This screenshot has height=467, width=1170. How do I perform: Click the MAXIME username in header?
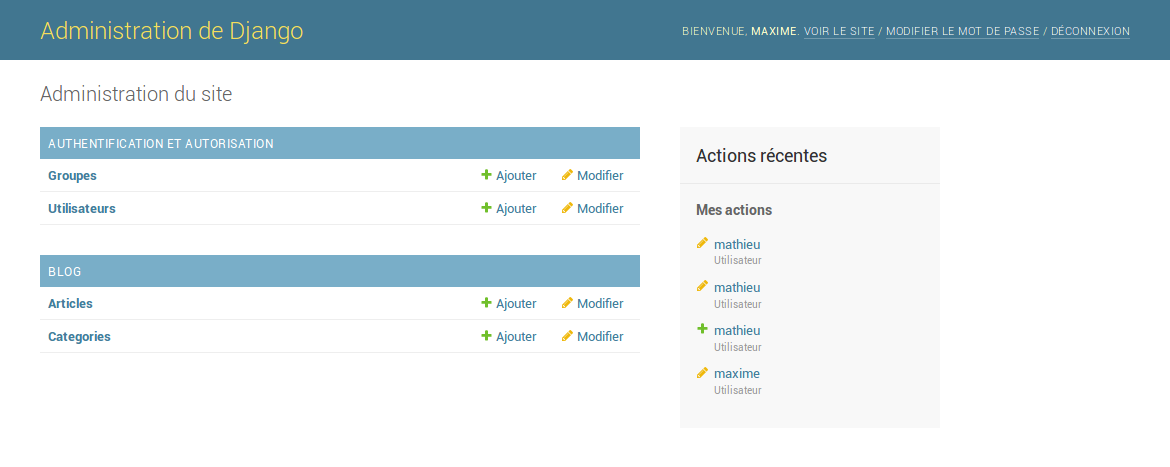(x=774, y=31)
